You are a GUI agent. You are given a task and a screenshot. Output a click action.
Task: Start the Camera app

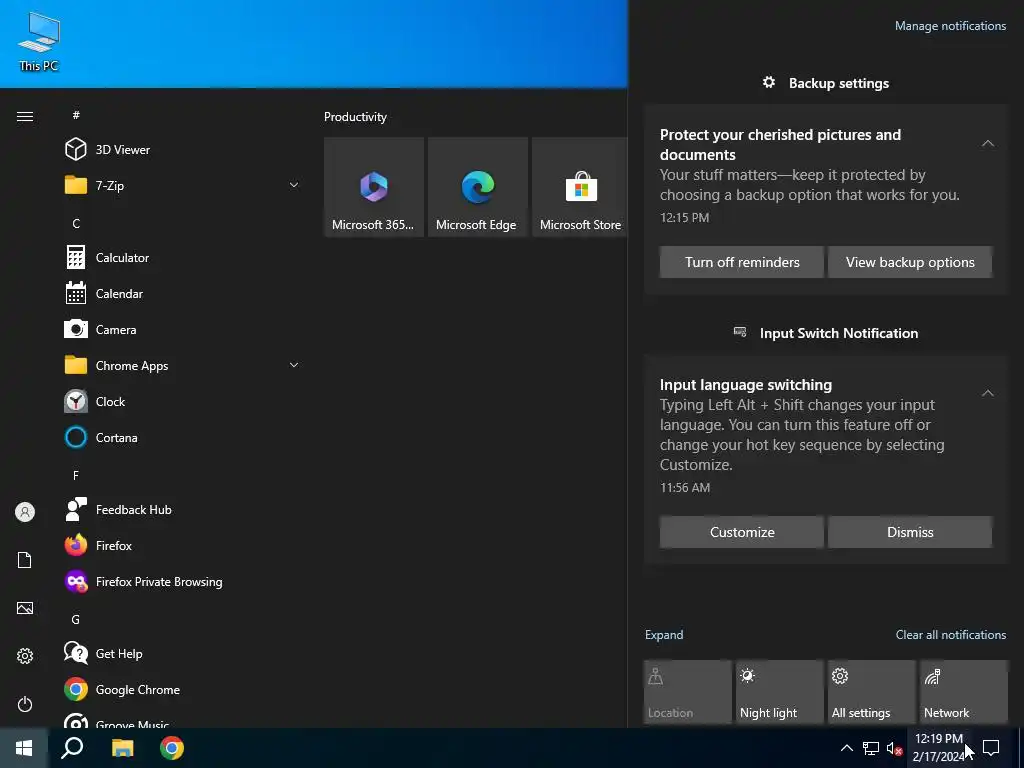[182, 329]
